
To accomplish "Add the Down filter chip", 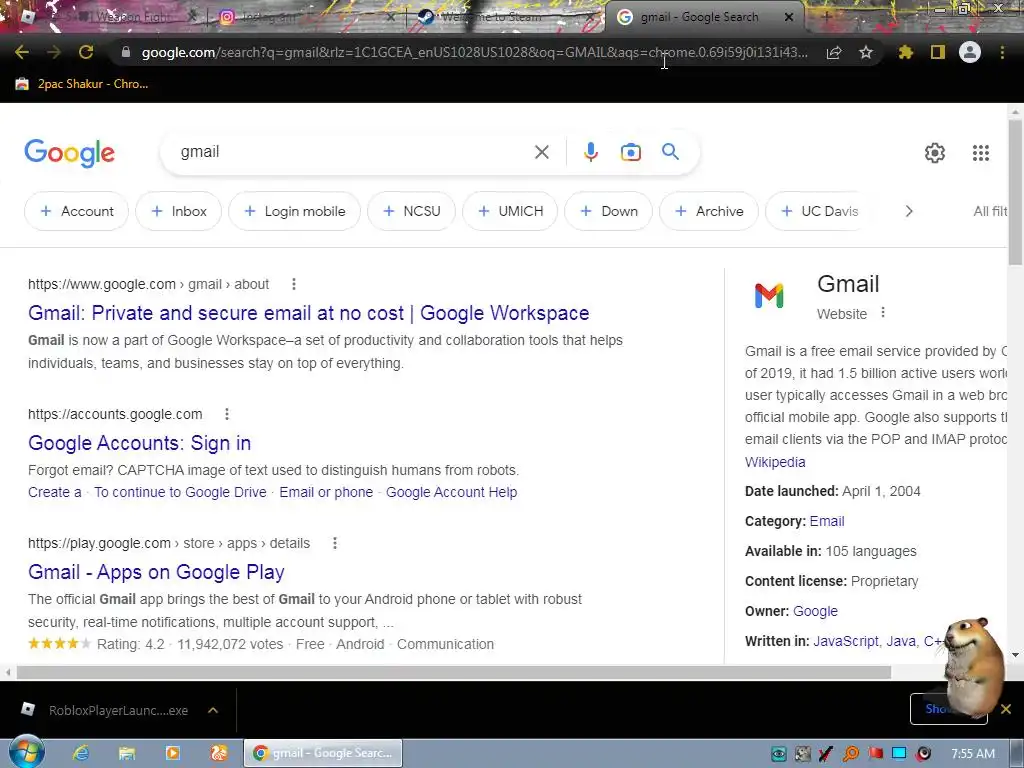I will pos(608,211).
